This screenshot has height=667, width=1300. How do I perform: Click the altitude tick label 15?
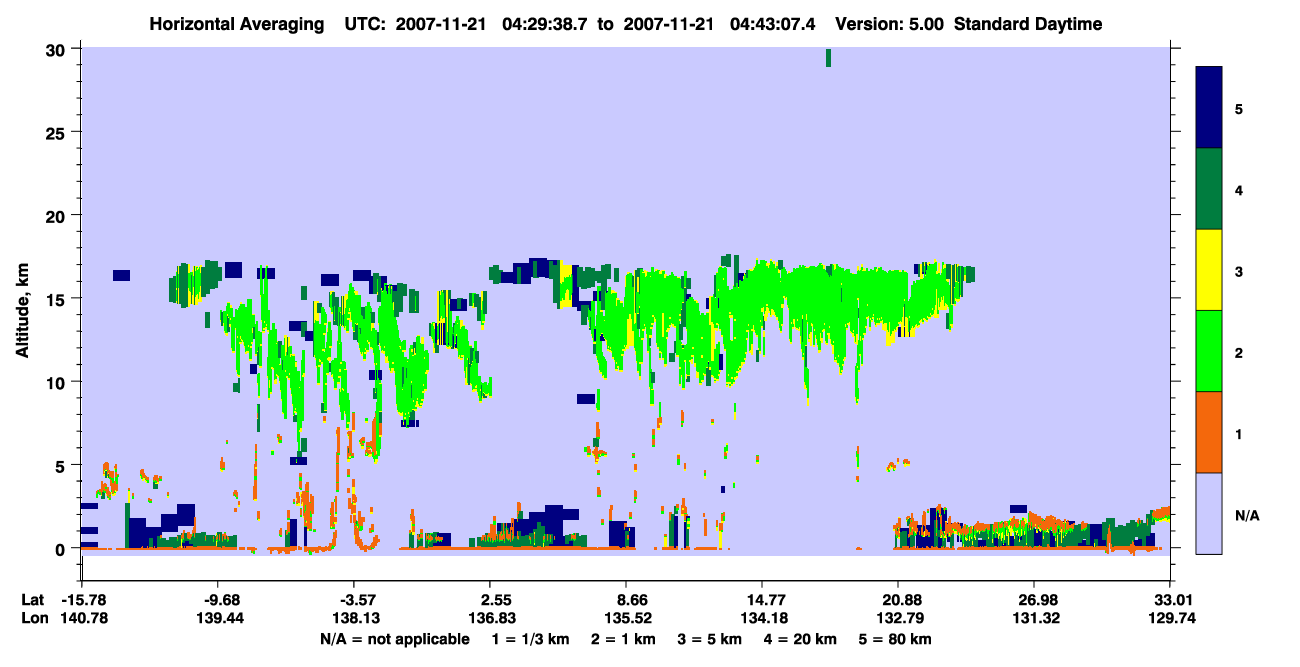pos(58,299)
